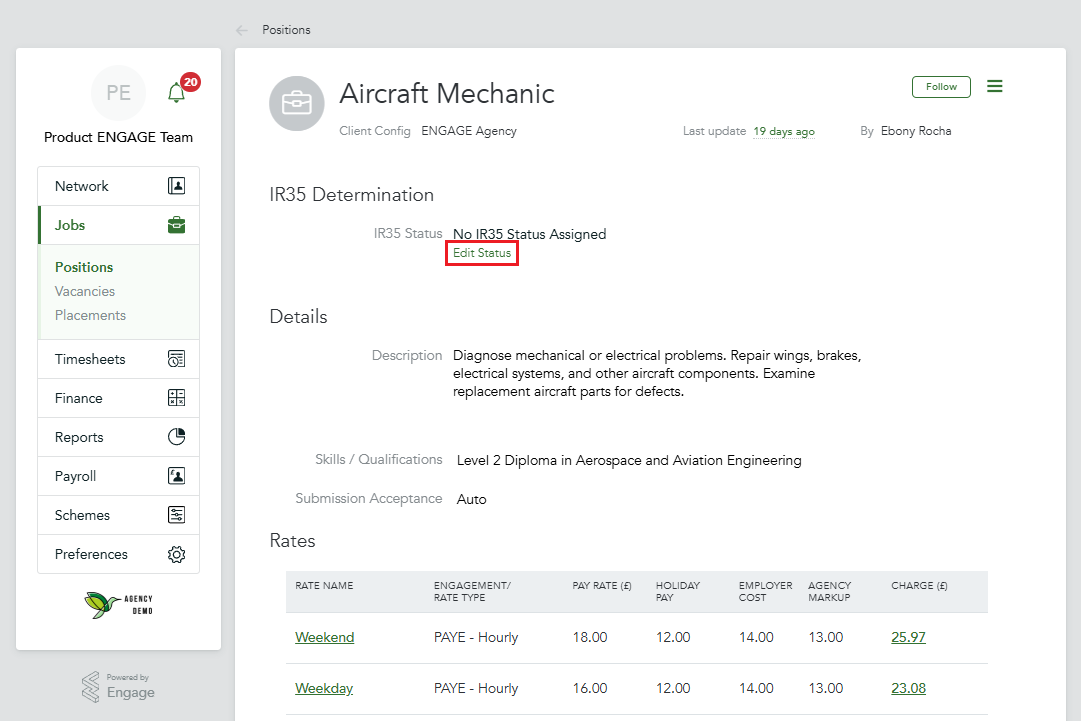Open the Network menu item
Image resolution: width=1081 pixels, height=721 pixels.
(119, 186)
